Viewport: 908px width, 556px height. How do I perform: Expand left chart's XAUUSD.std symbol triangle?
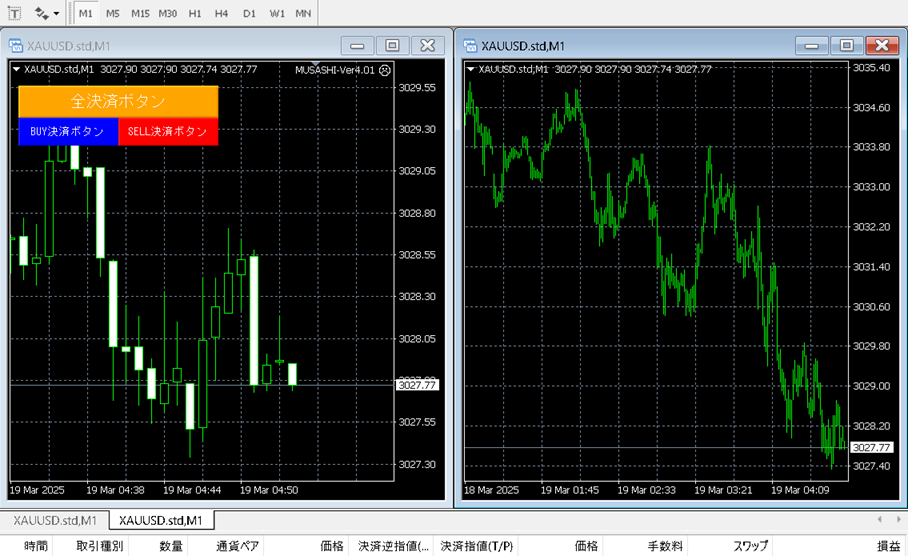tap(16, 70)
